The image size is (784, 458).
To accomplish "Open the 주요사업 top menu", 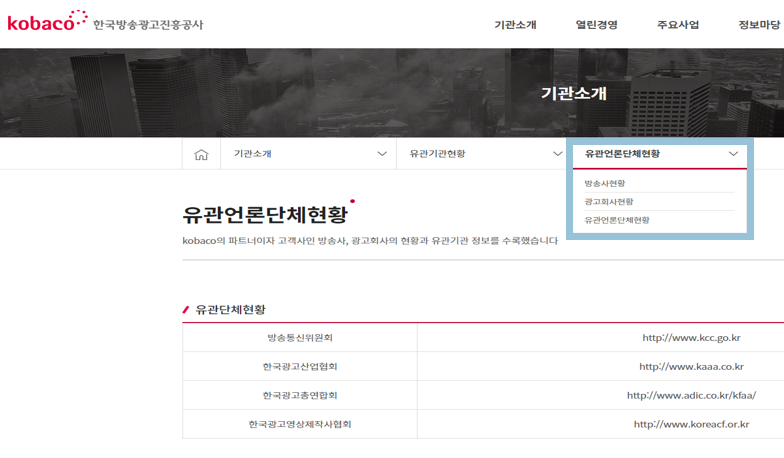I will (678, 24).
